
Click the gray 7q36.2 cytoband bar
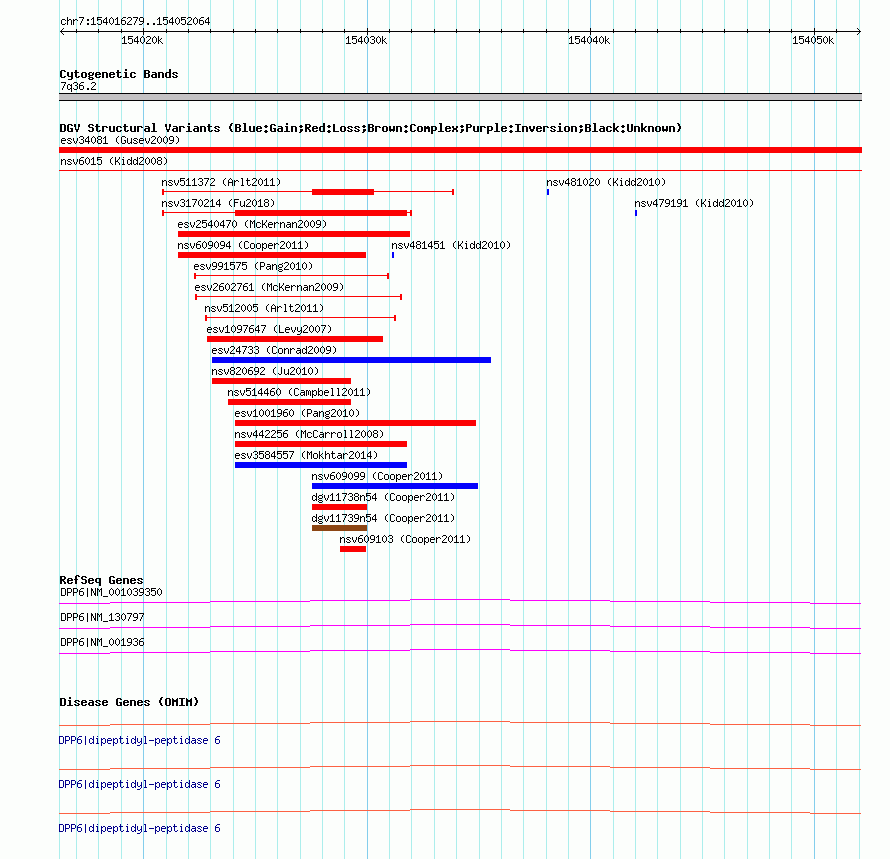point(460,97)
